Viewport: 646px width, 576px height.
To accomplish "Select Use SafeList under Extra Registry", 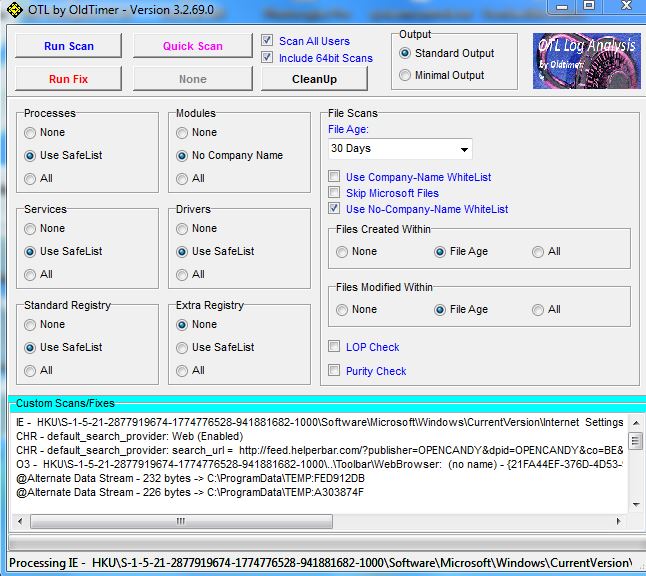I will [183, 347].
